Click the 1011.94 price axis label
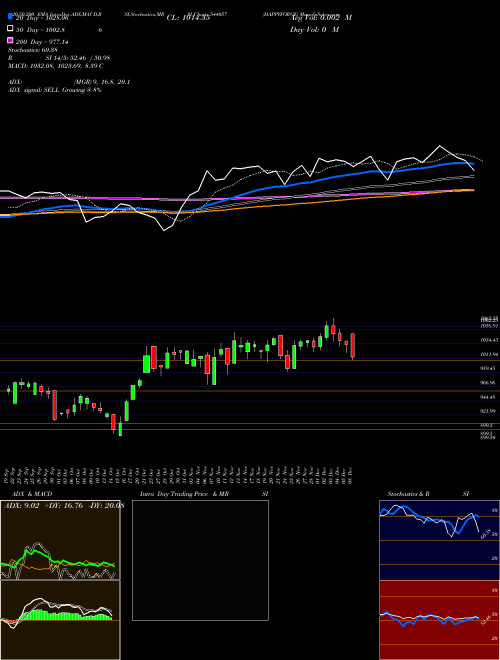500x660 pixels. coord(489,354)
